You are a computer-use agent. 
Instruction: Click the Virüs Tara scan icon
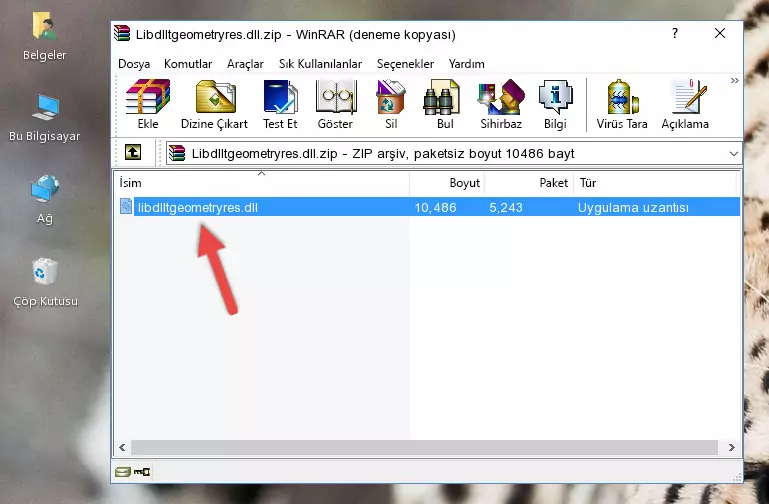point(622,104)
